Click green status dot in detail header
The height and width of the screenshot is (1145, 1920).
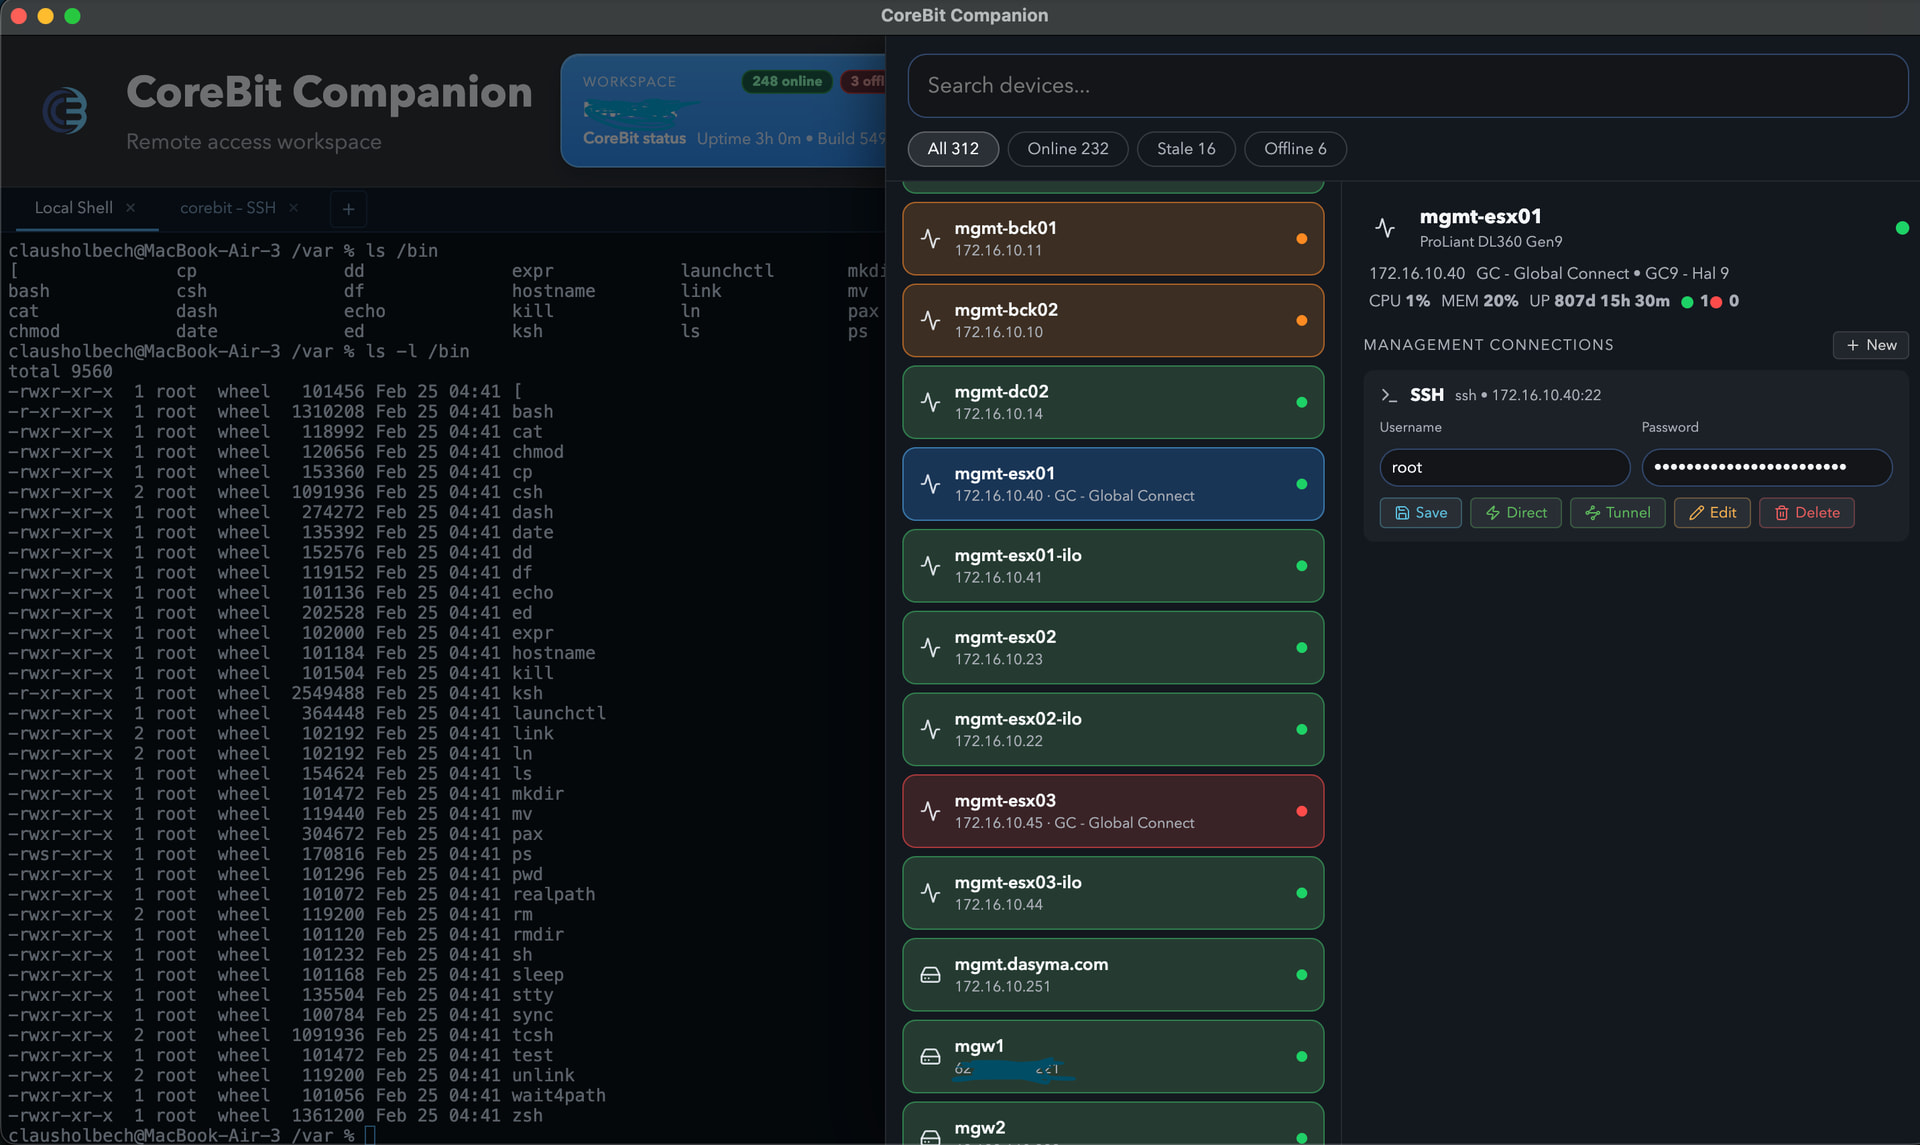pyautogui.click(x=1902, y=228)
